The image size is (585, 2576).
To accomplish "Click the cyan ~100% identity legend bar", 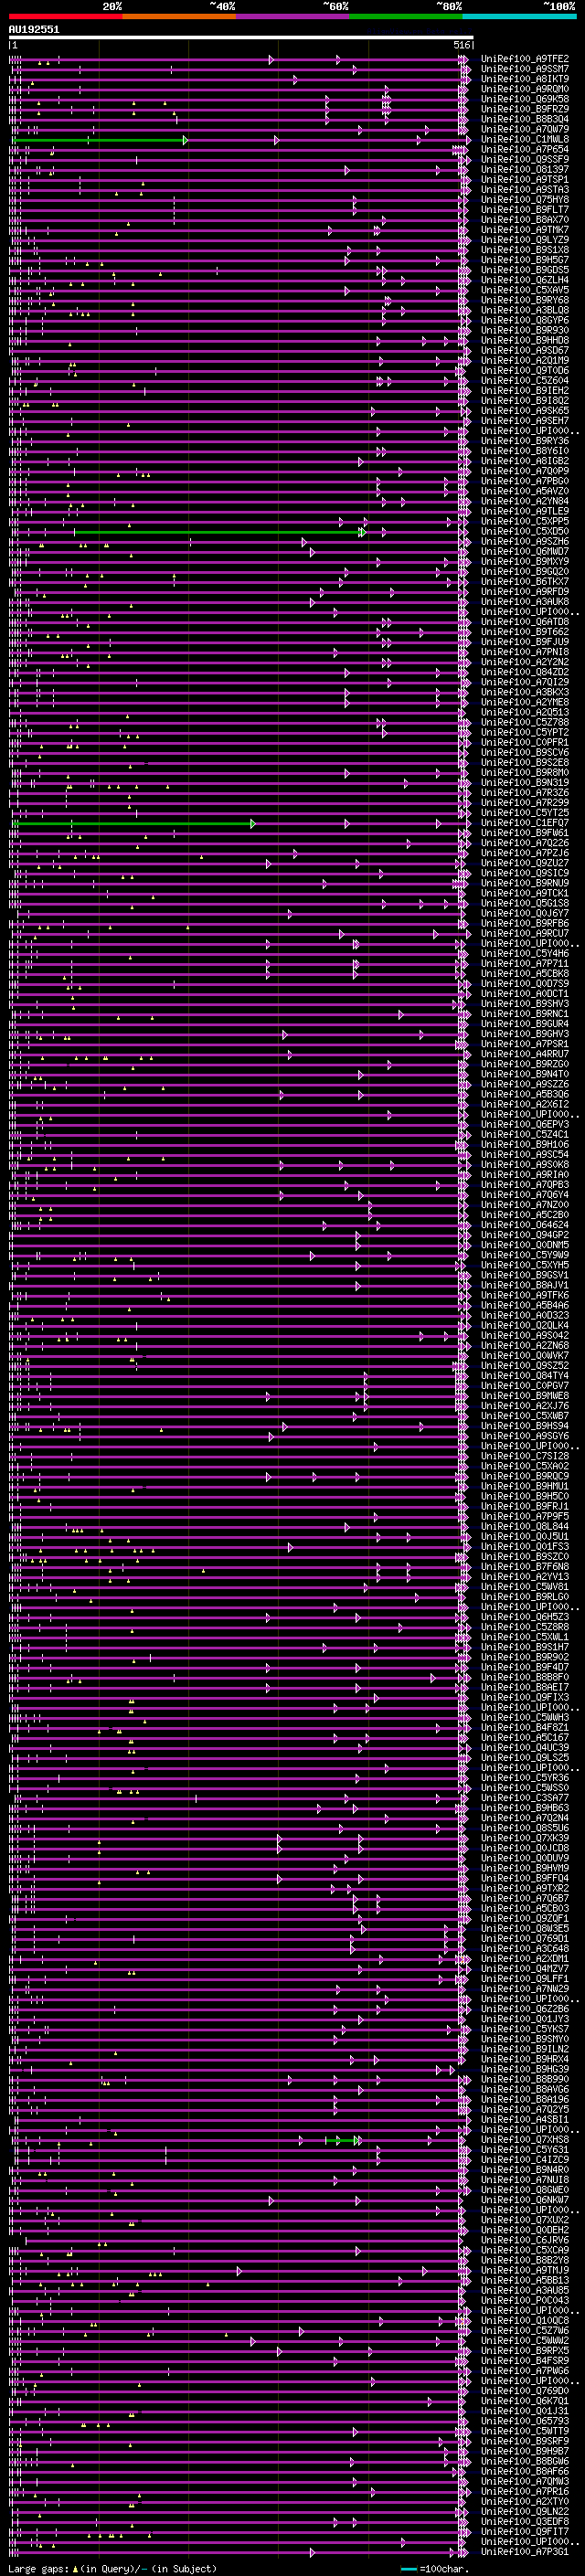I will click(519, 16).
